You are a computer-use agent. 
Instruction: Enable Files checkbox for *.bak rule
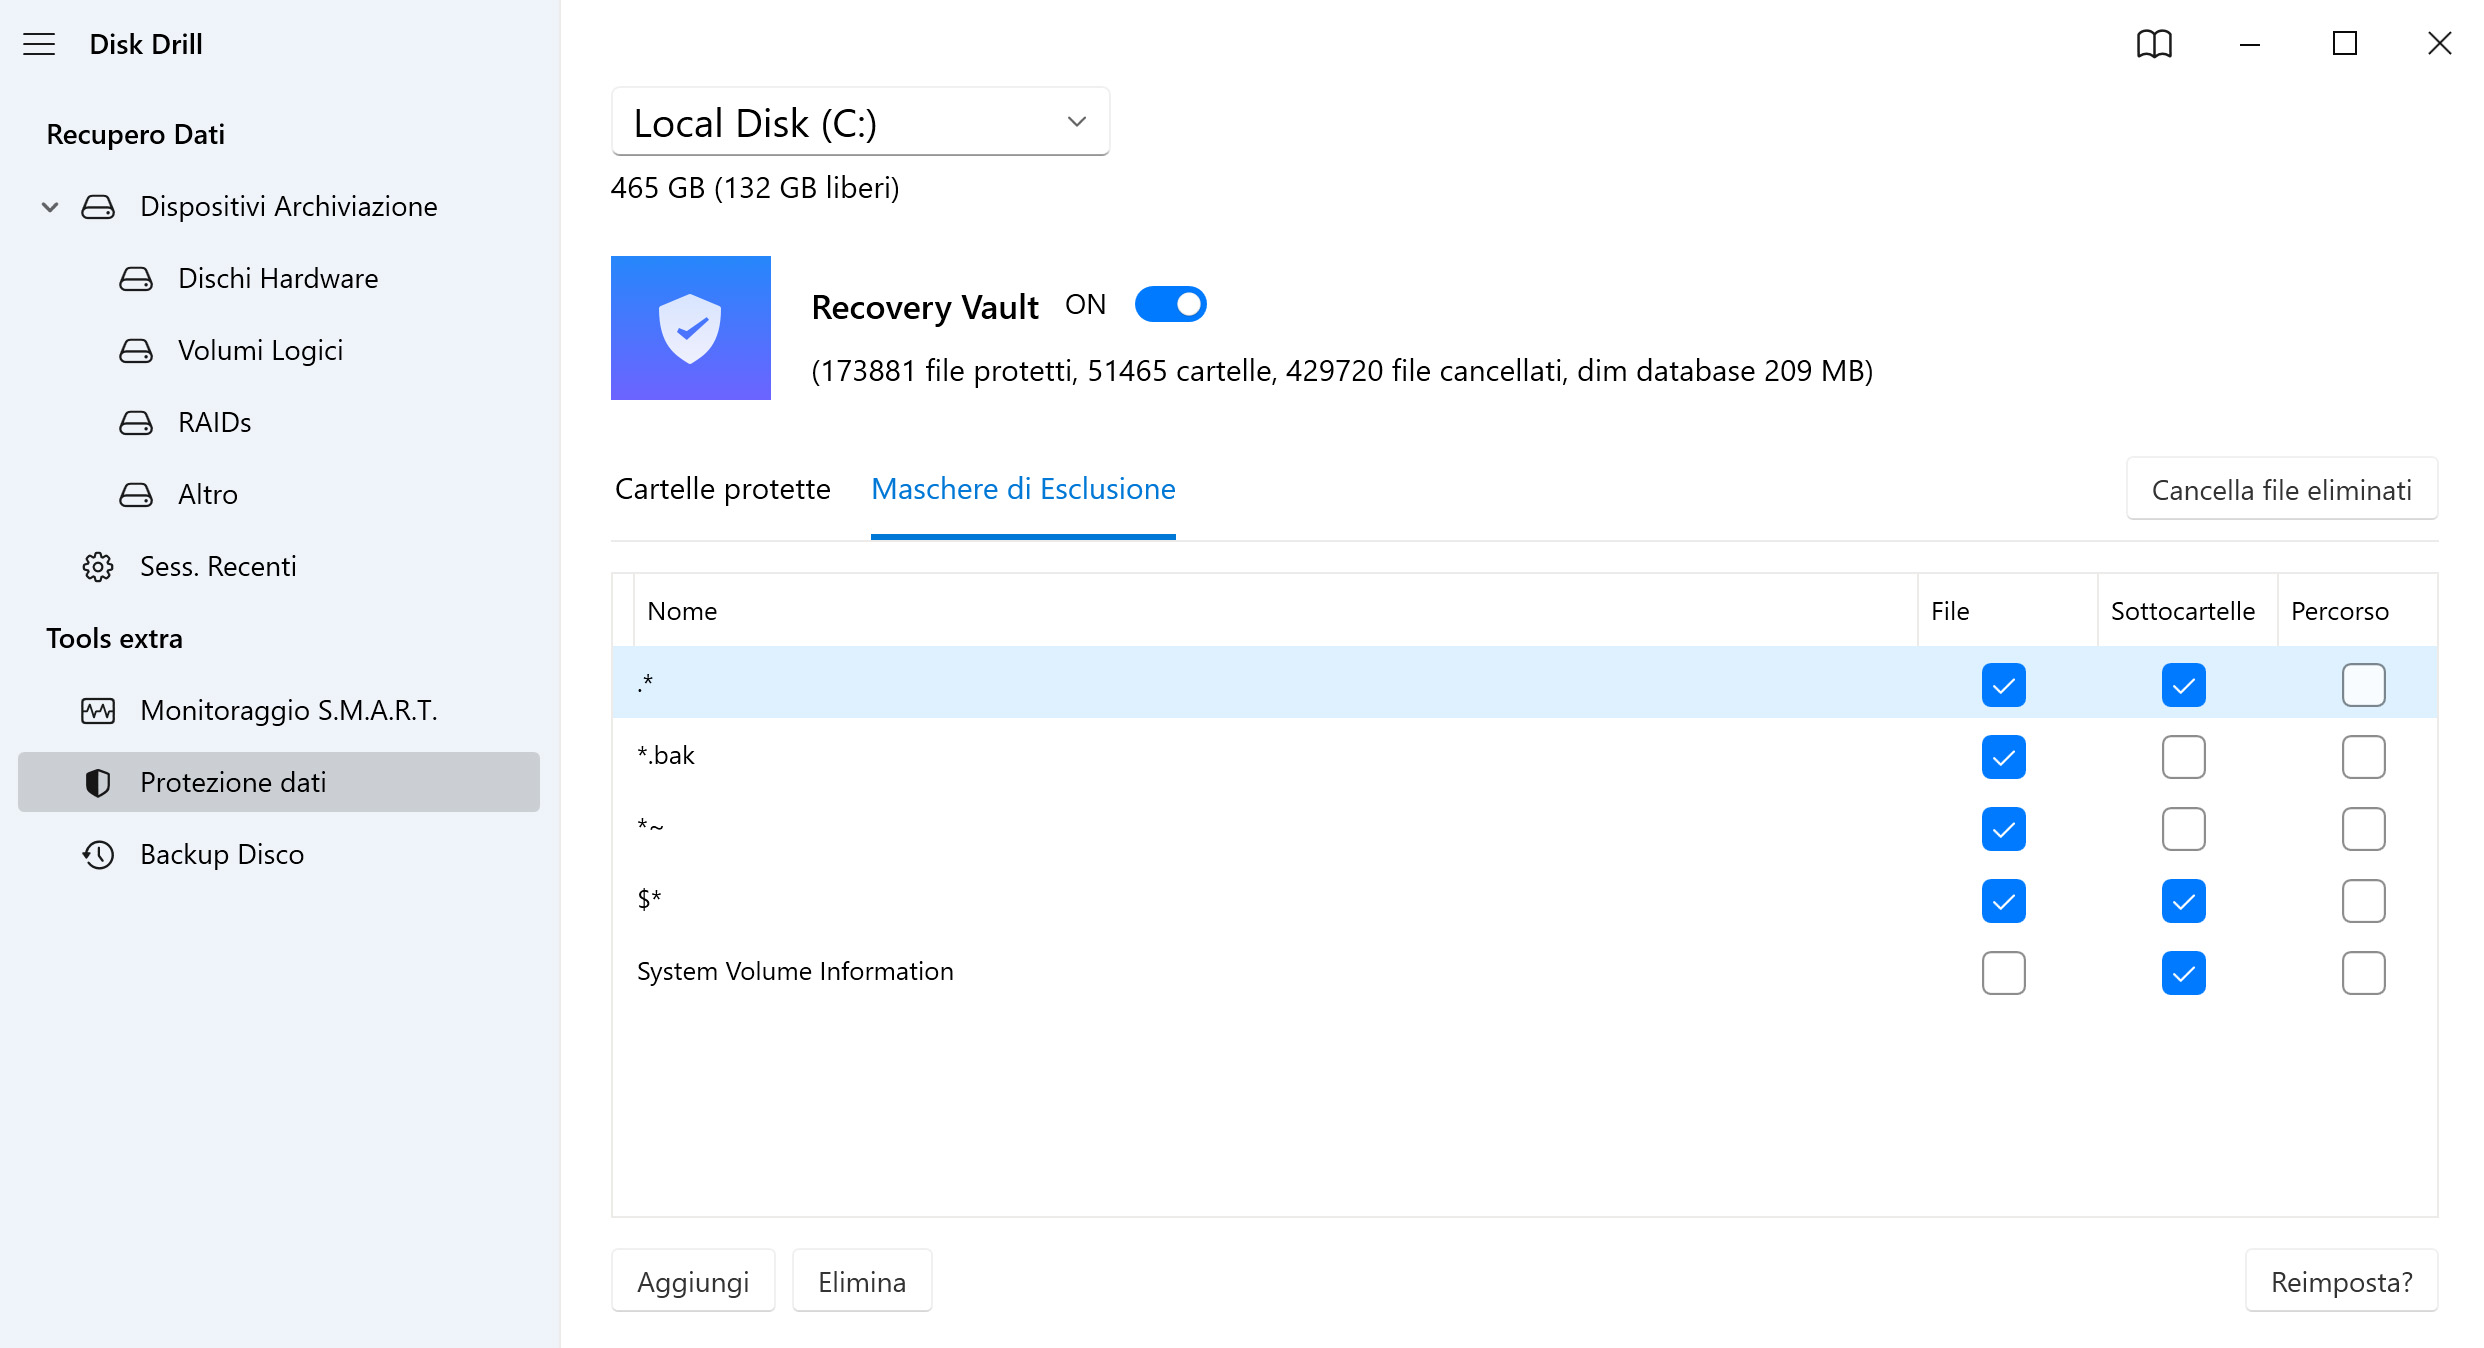[2004, 755]
